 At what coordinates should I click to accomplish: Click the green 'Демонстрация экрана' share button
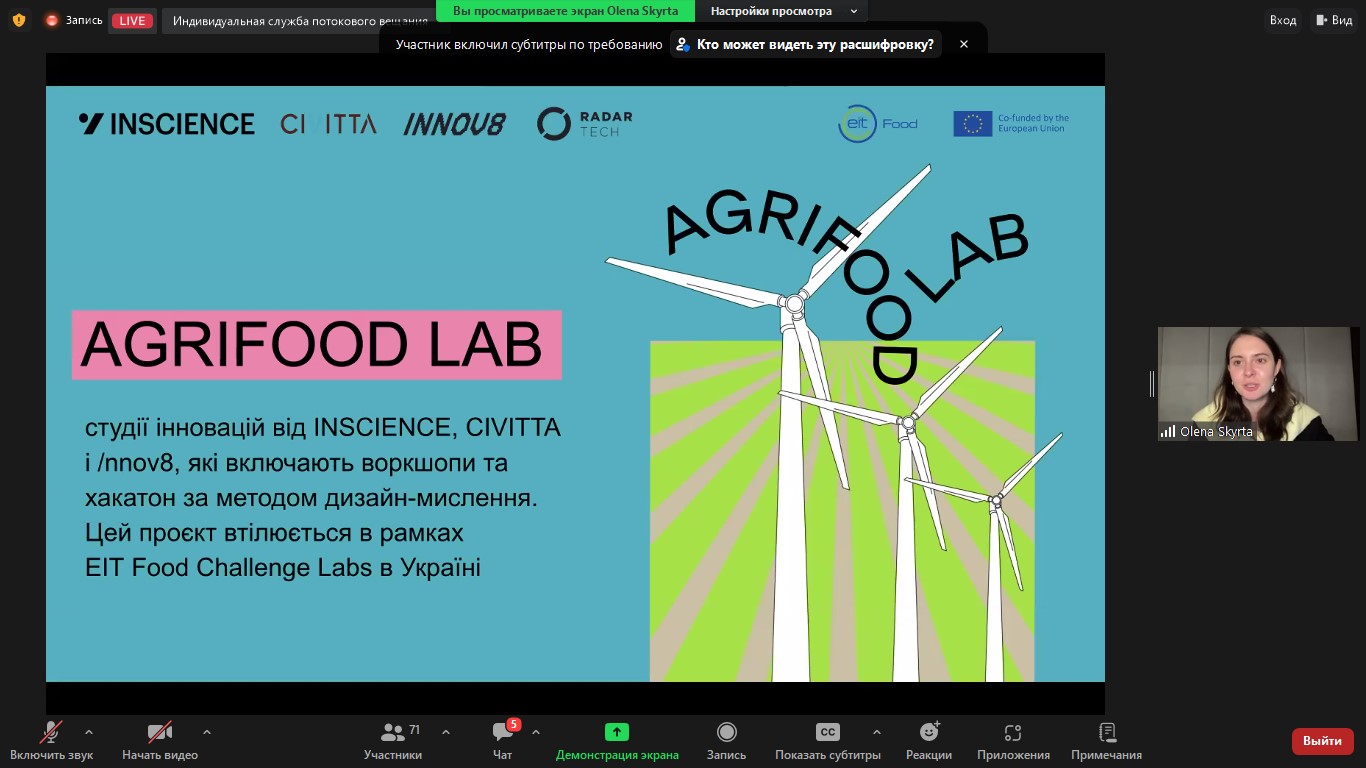point(617,741)
